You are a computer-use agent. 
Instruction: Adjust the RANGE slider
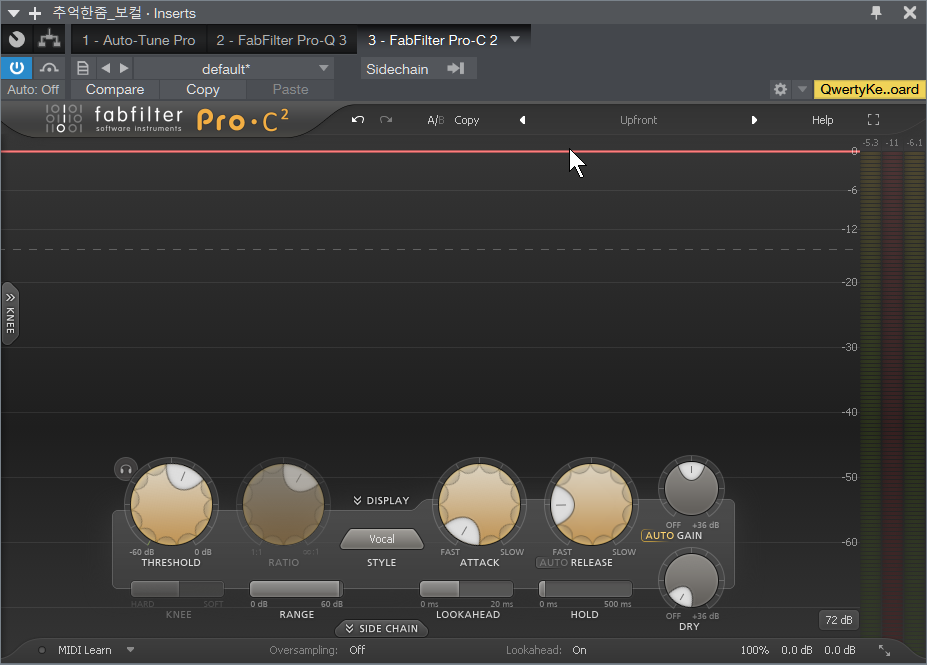296,589
